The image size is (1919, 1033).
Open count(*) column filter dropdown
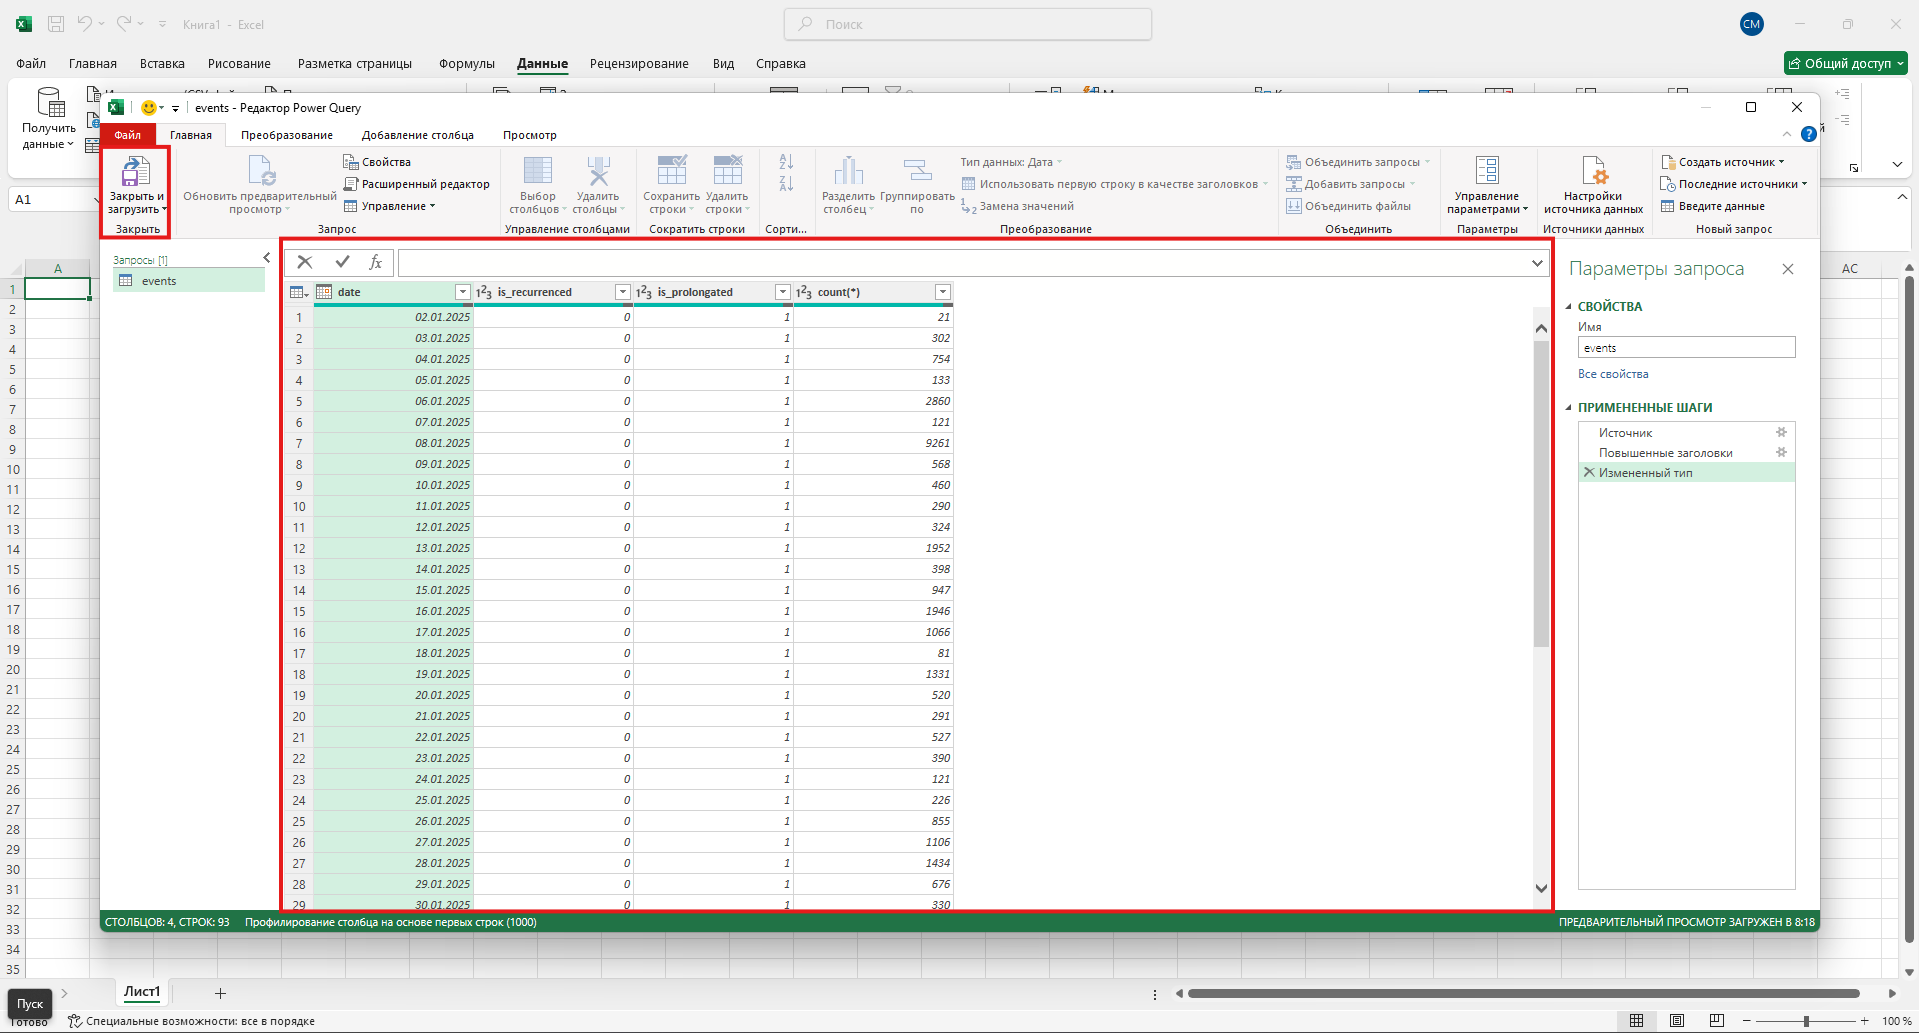[942, 292]
